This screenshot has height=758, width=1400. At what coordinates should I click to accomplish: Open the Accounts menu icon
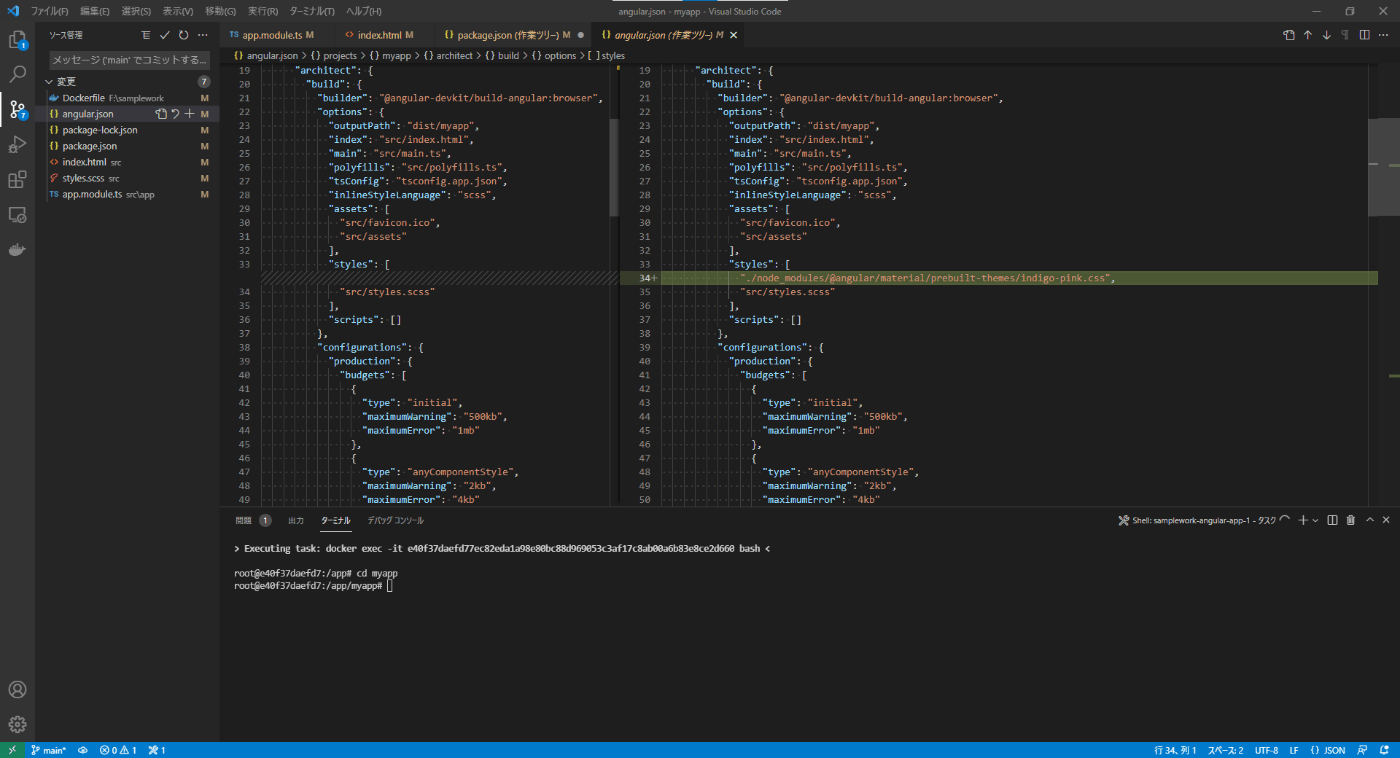(x=17, y=690)
